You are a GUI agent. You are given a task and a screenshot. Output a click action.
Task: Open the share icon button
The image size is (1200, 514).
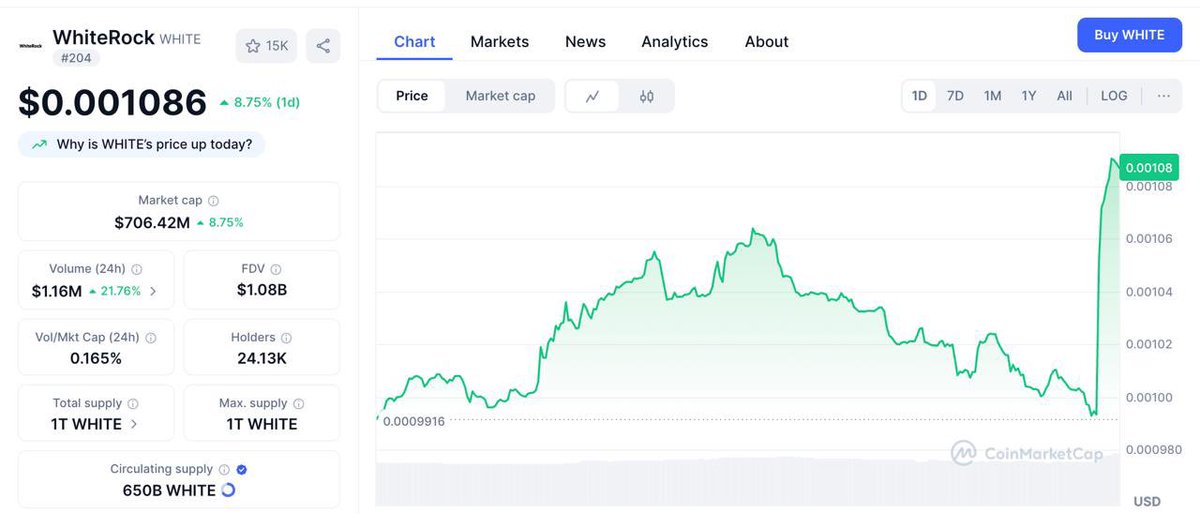pyautogui.click(x=323, y=46)
